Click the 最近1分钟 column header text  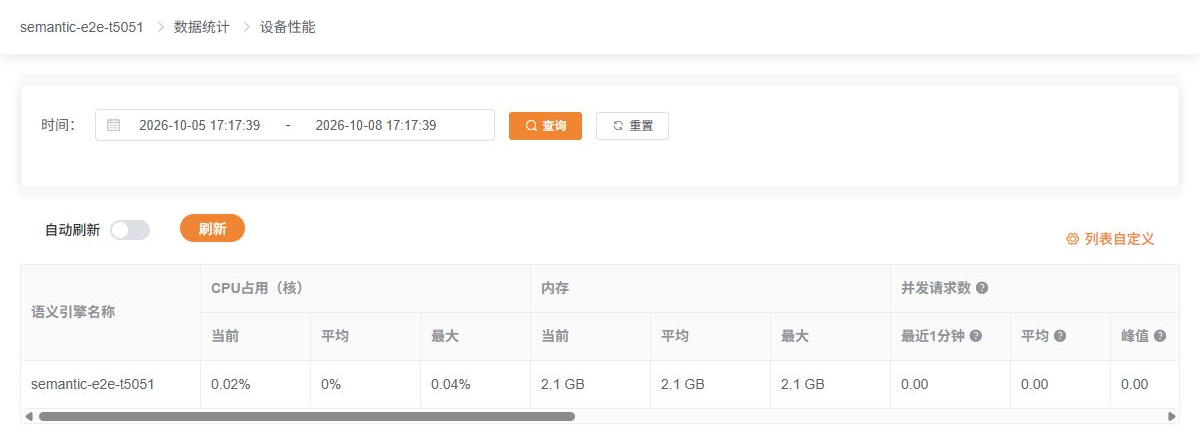point(933,336)
